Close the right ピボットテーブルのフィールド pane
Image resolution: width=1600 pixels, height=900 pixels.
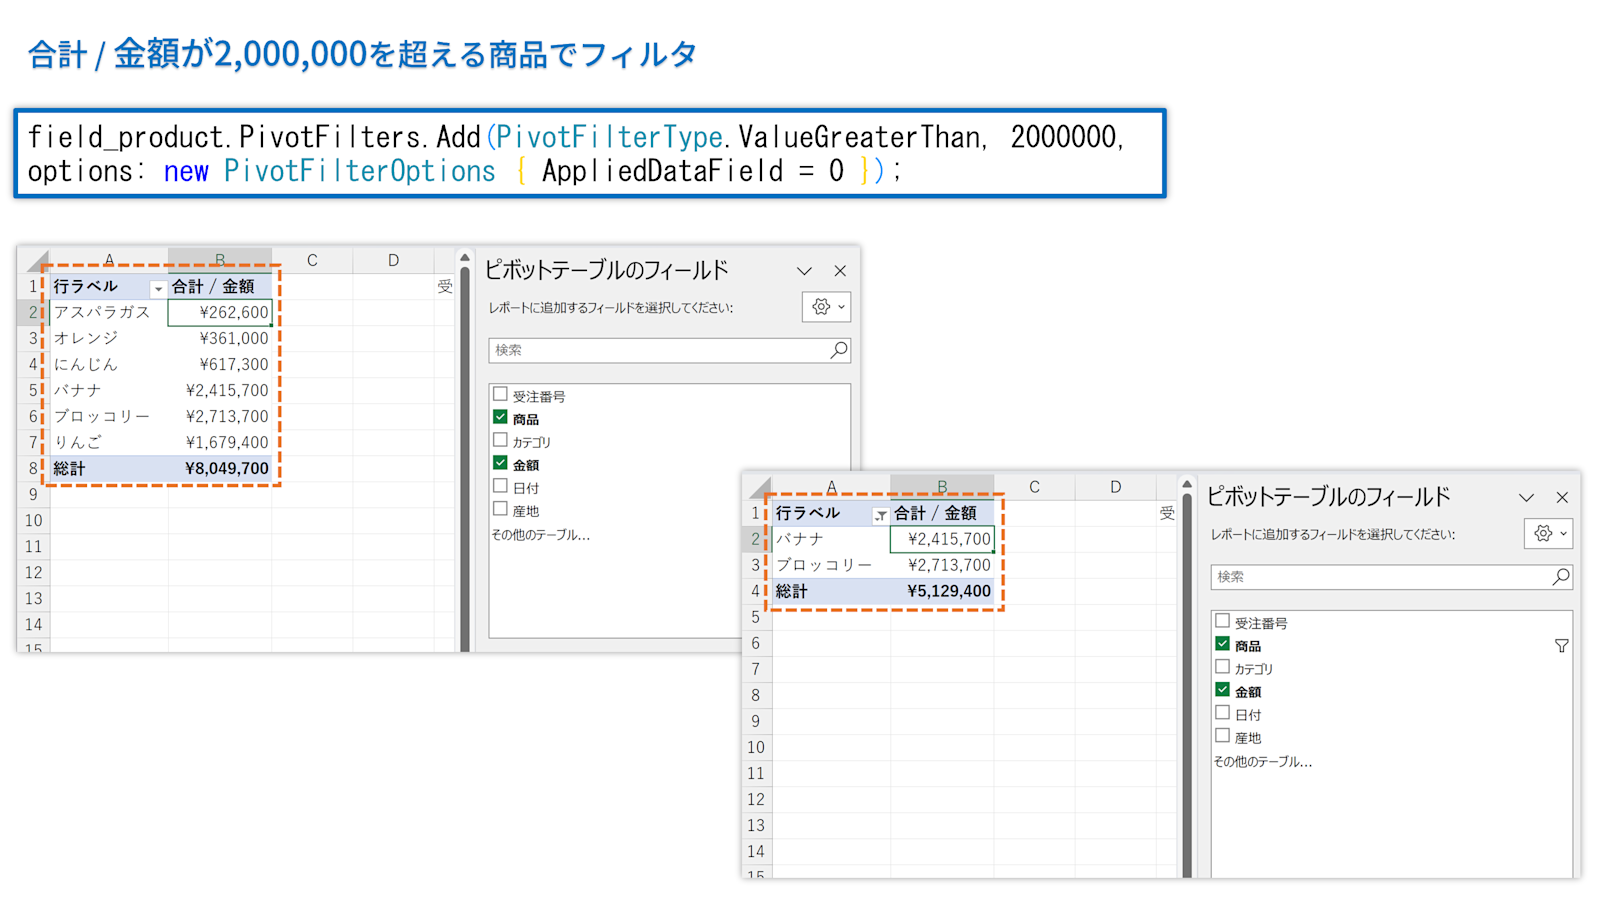[x=1562, y=498]
